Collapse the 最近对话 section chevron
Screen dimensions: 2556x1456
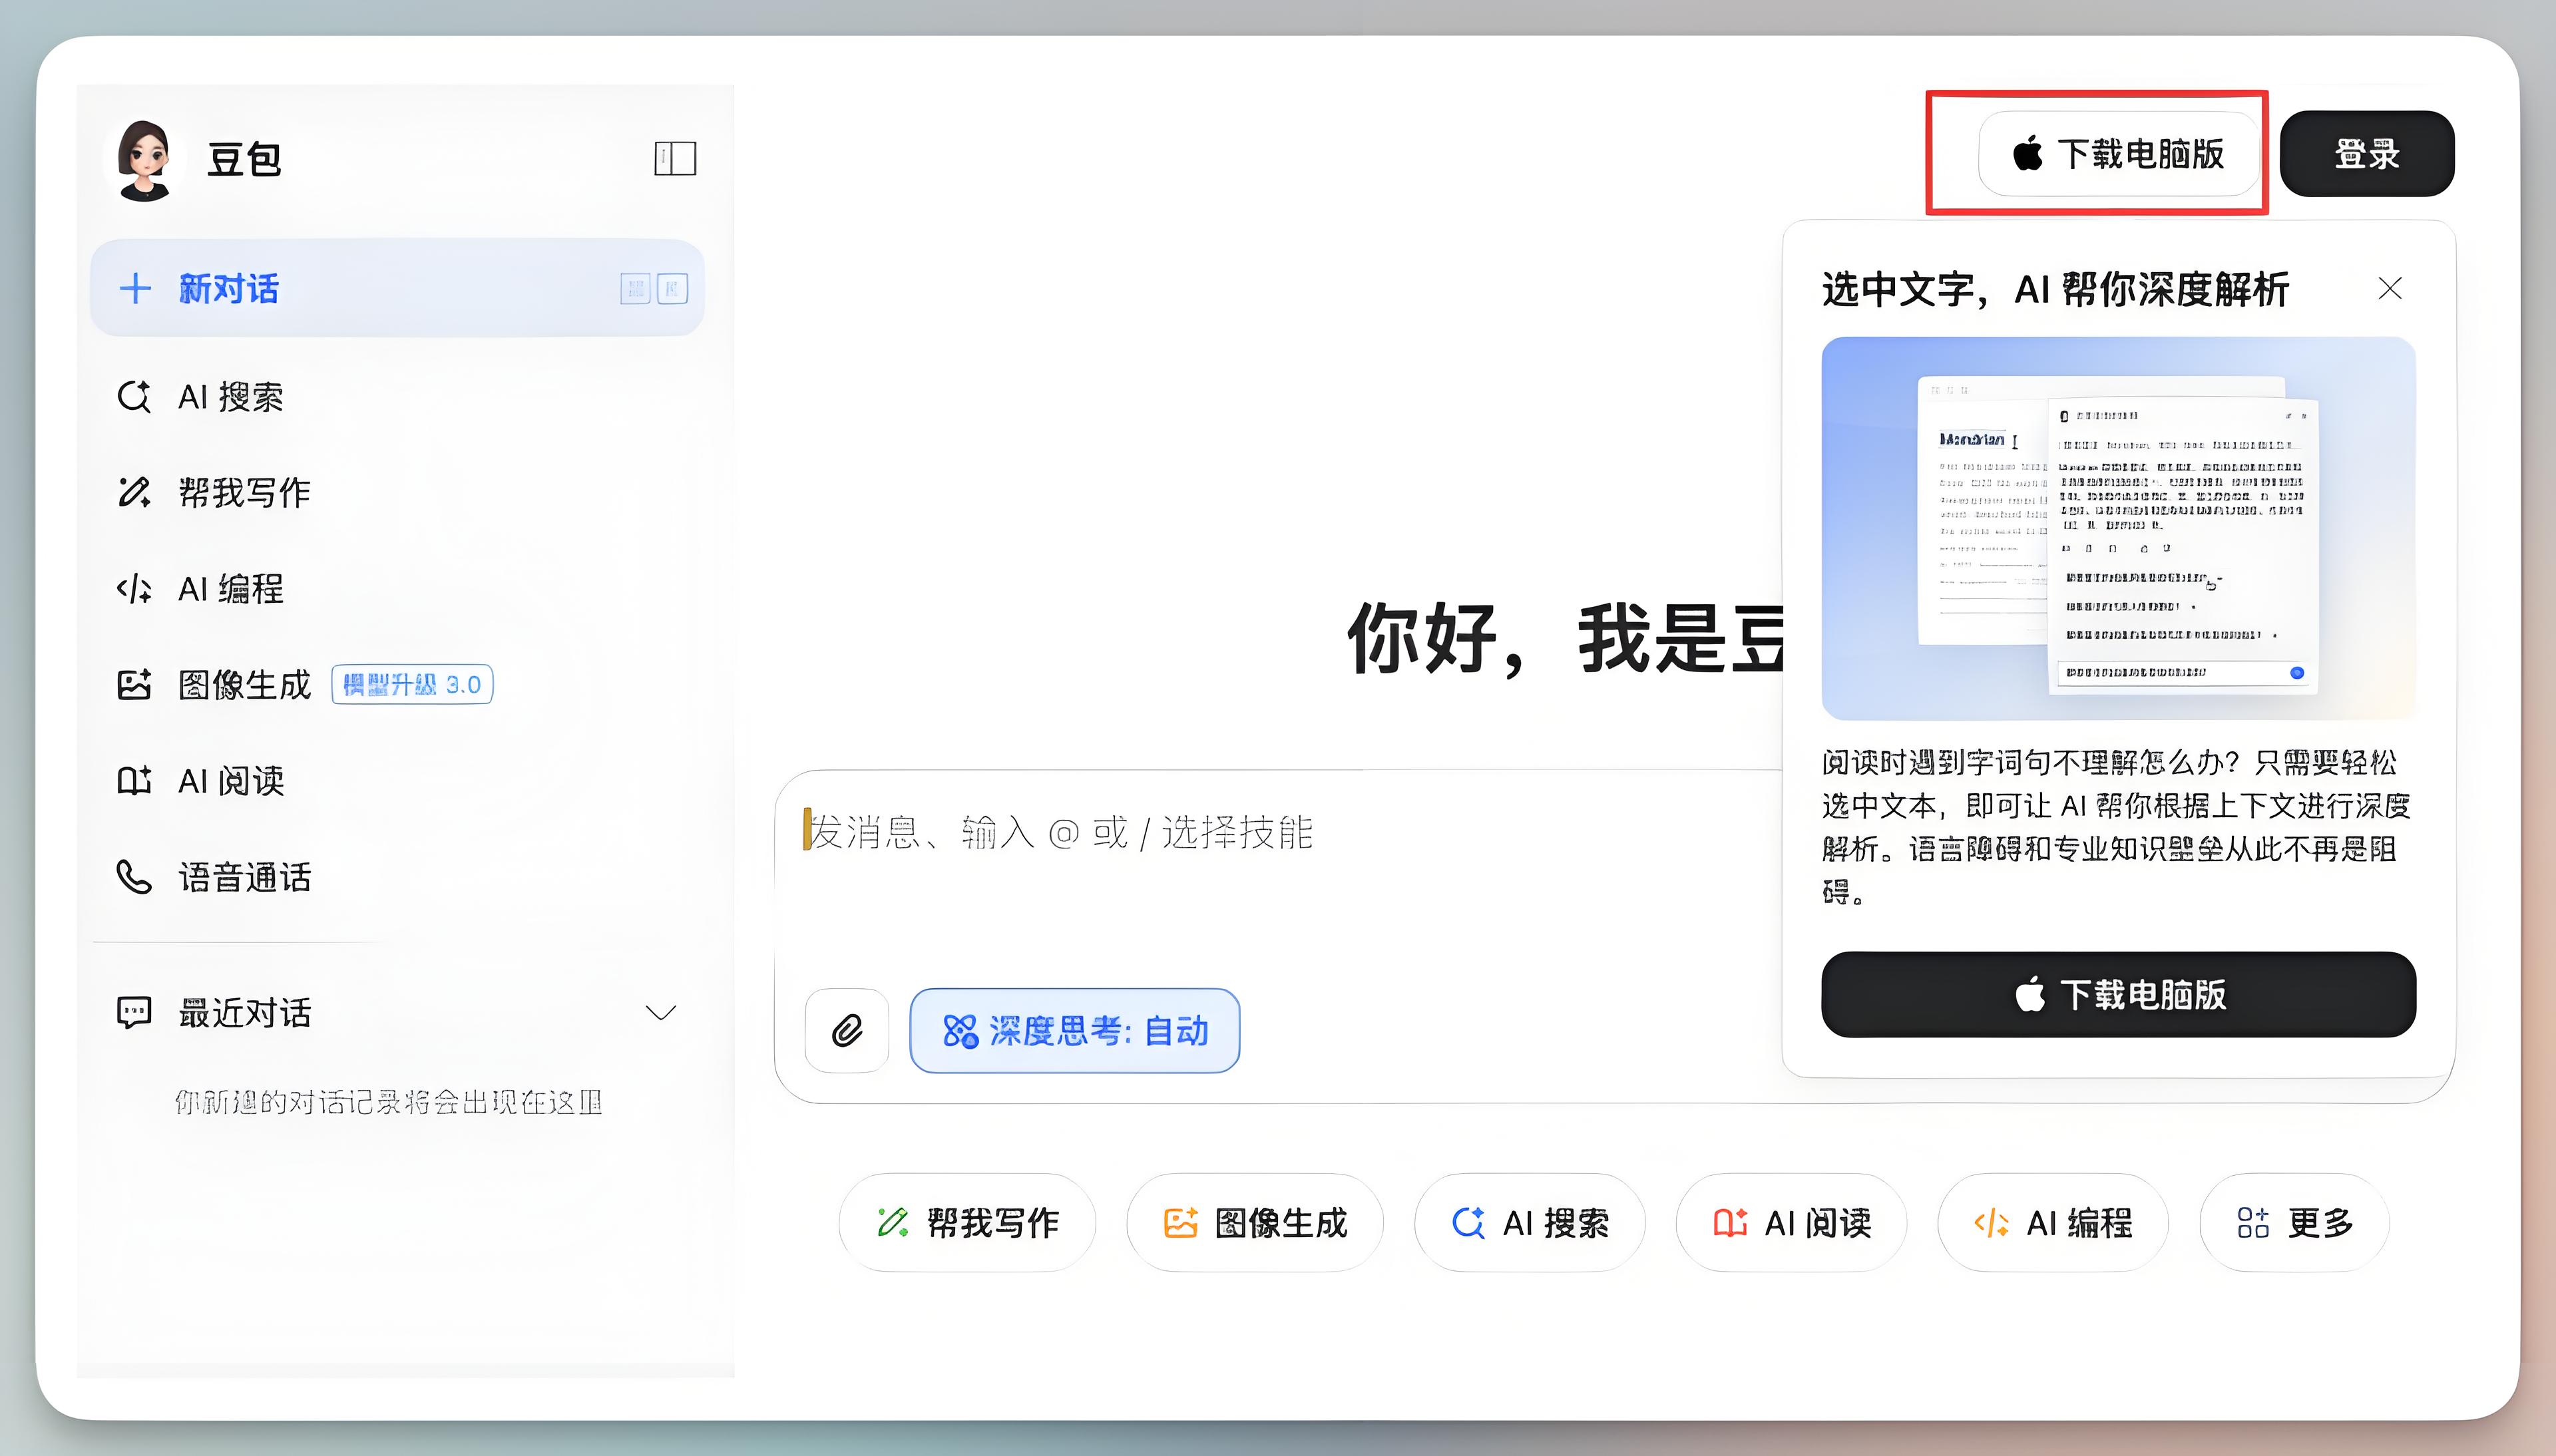click(661, 1012)
